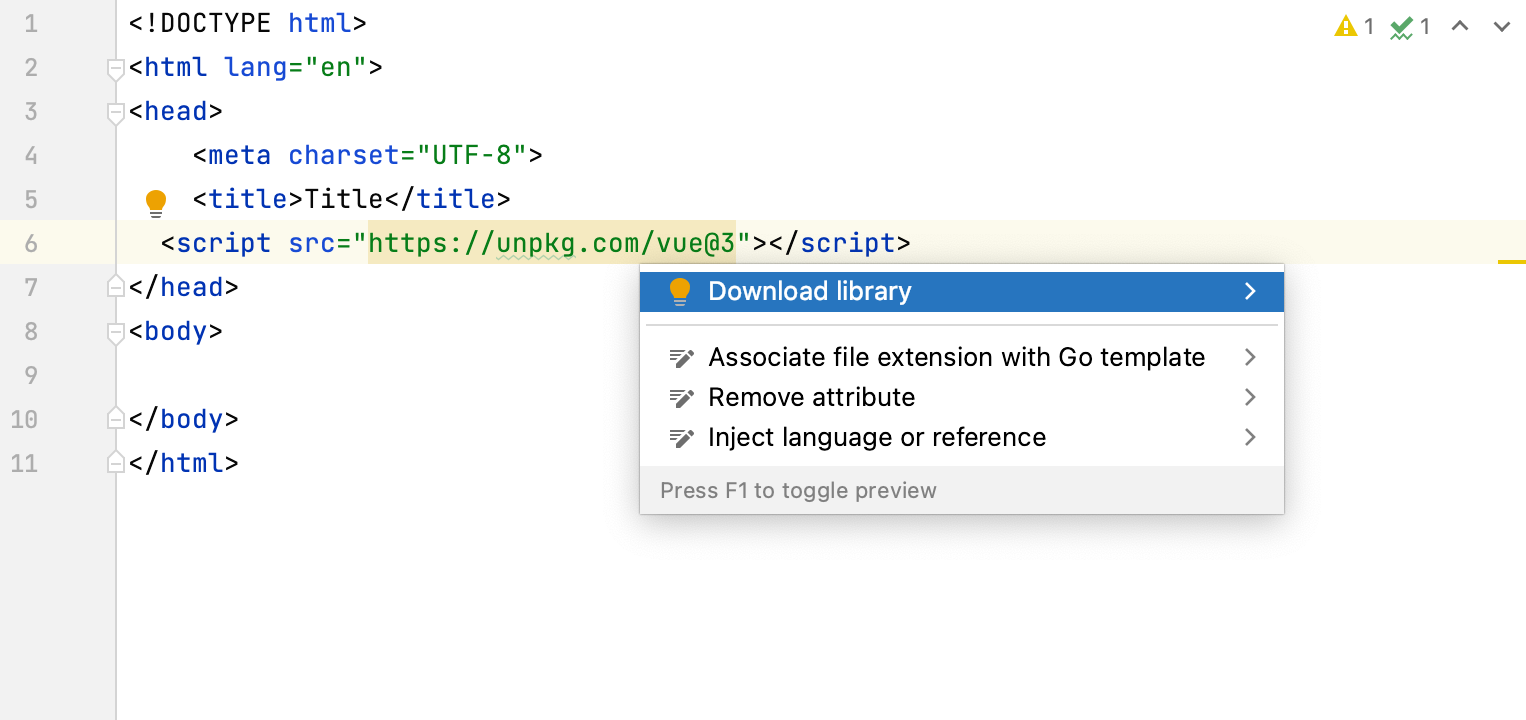The width and height of the screenshot is (1526, 720).
Task: Click the green checkmark inspections status icon
Action: coord(1402,26)
